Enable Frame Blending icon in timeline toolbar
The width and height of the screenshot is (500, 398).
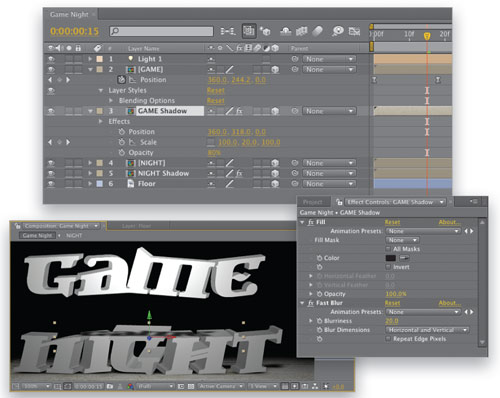pos(302,31)
